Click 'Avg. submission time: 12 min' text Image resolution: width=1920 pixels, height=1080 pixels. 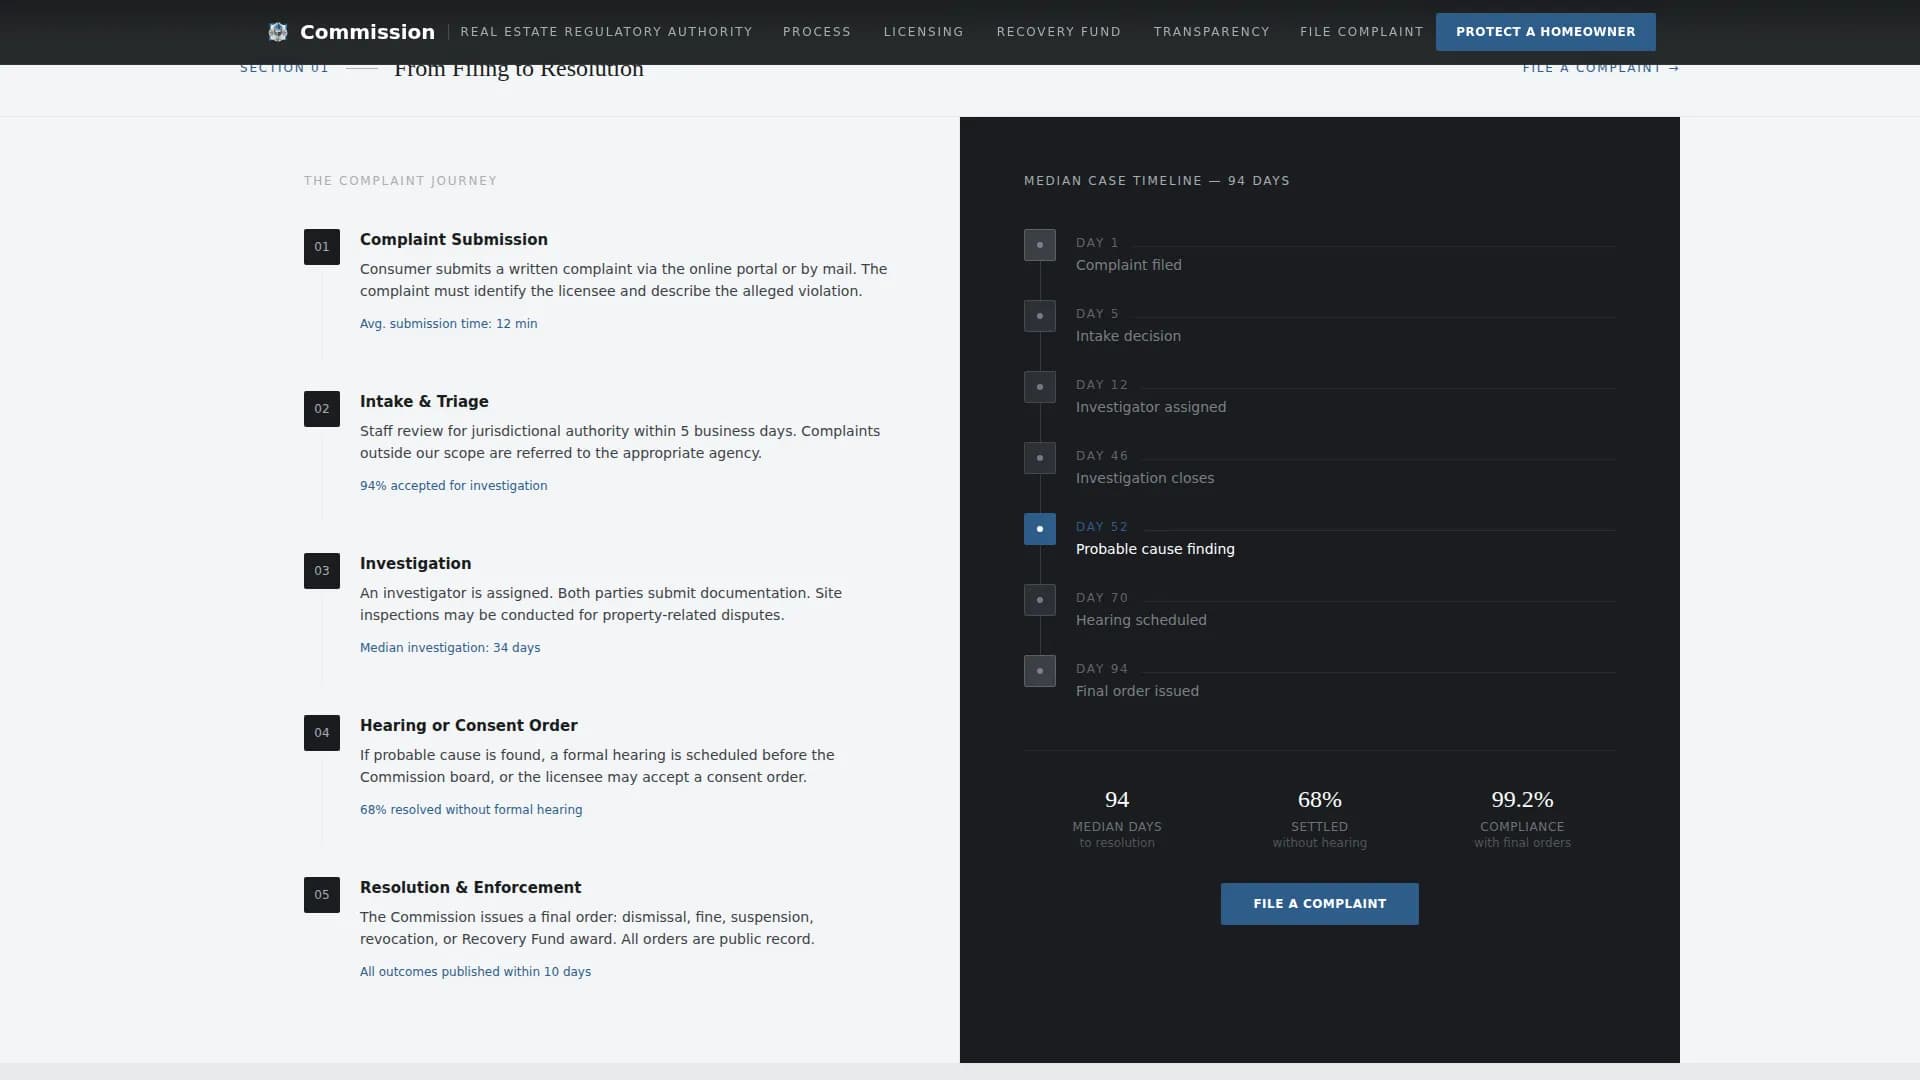(x=449, y=324)
